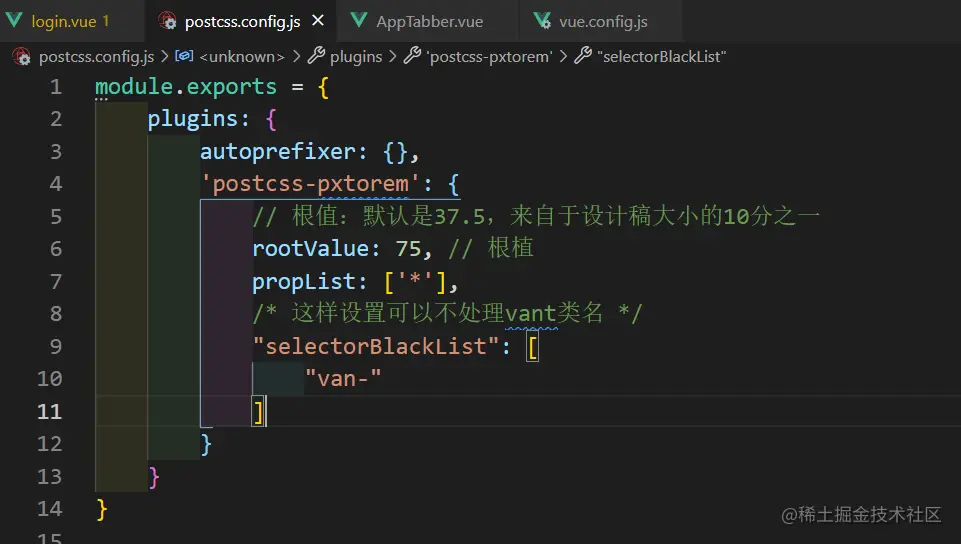The image size is (961, 544).
Task: Select the postcss.config.js editor tab
Action: 242,21
